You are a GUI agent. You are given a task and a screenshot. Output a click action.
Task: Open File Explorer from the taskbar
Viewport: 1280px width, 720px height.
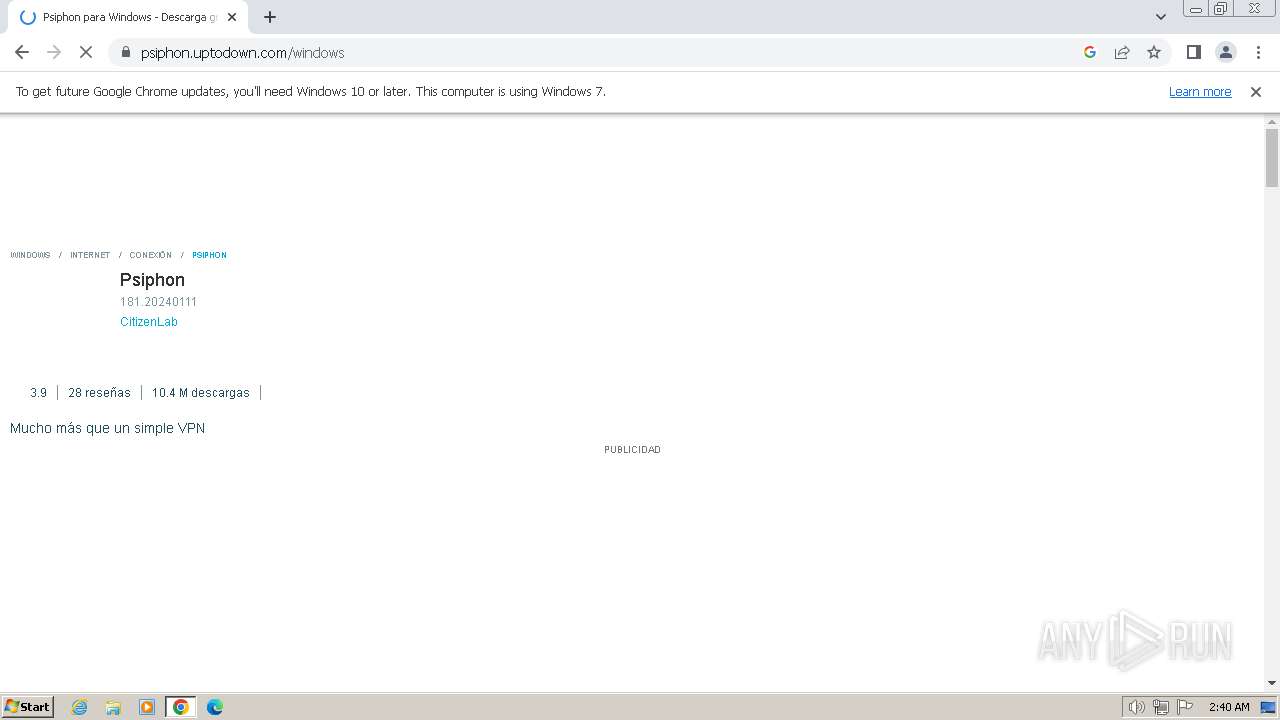(113, 707)
